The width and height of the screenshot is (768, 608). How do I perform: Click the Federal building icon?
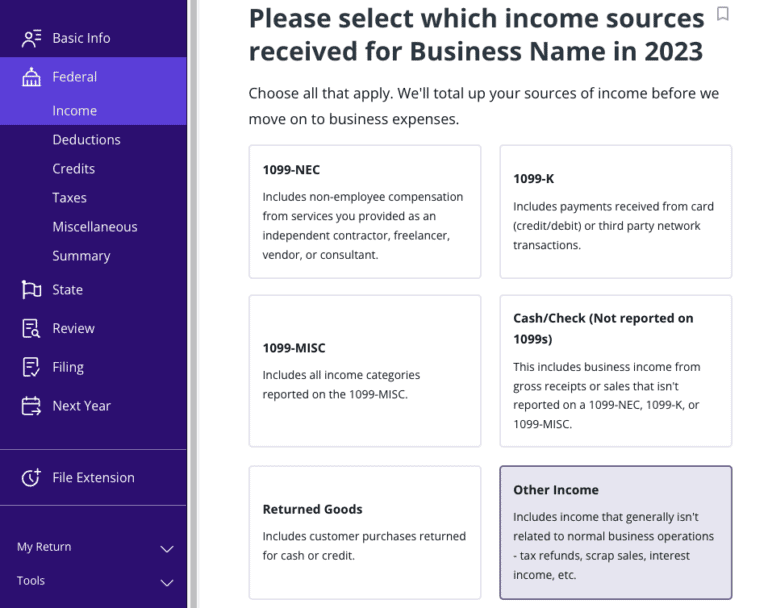pyautogui.click(x=31, y=77)
